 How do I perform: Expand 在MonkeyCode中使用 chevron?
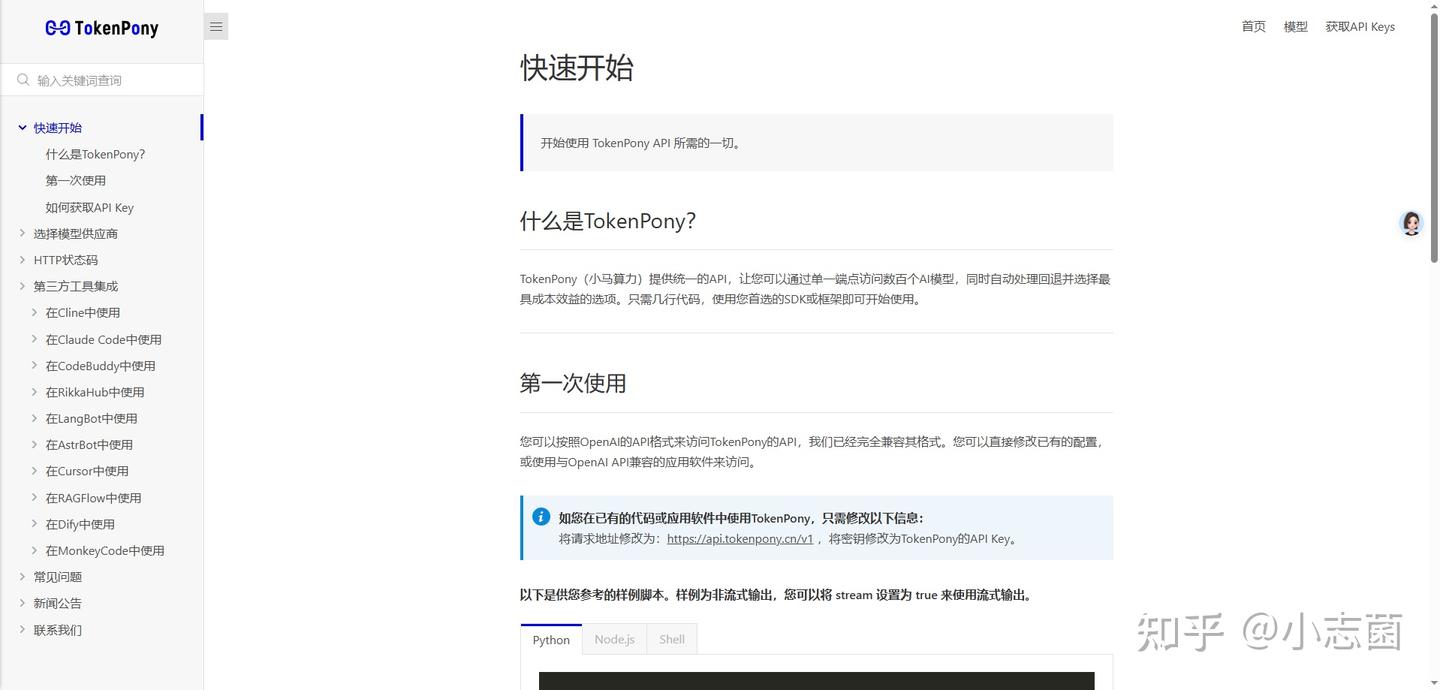click(34, 550)
